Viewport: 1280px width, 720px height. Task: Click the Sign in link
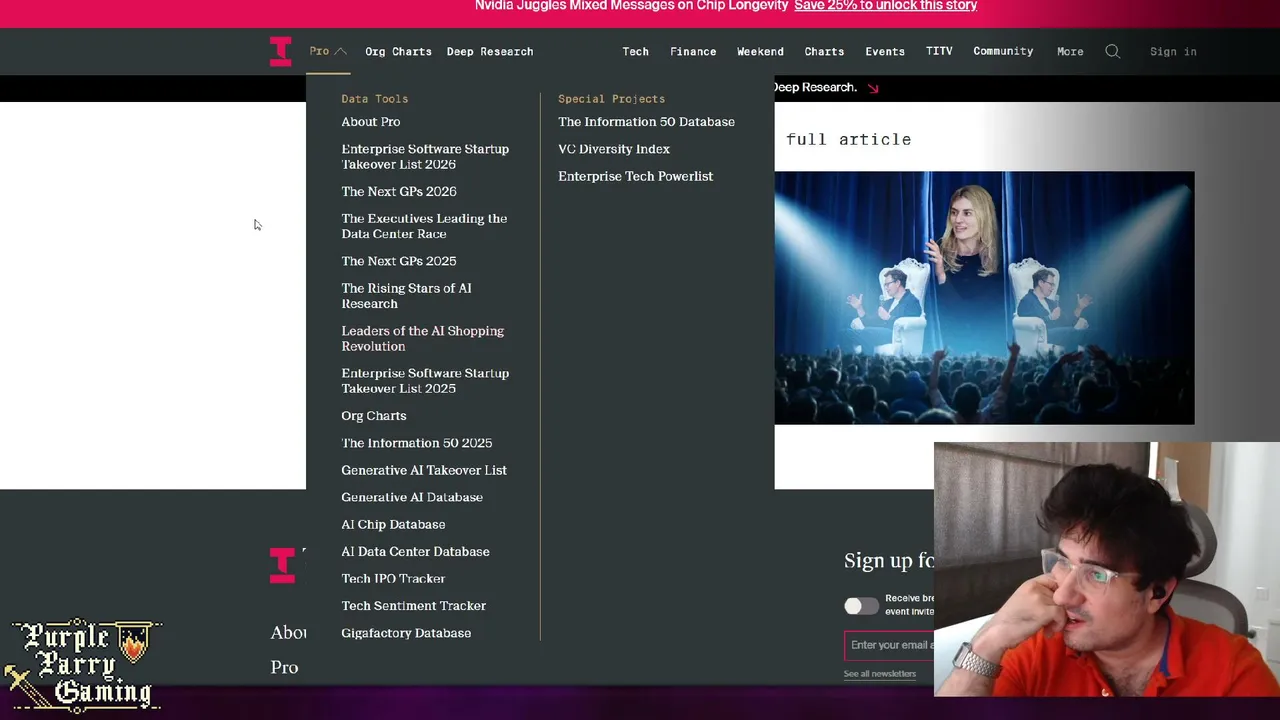tap(1173, 52)
